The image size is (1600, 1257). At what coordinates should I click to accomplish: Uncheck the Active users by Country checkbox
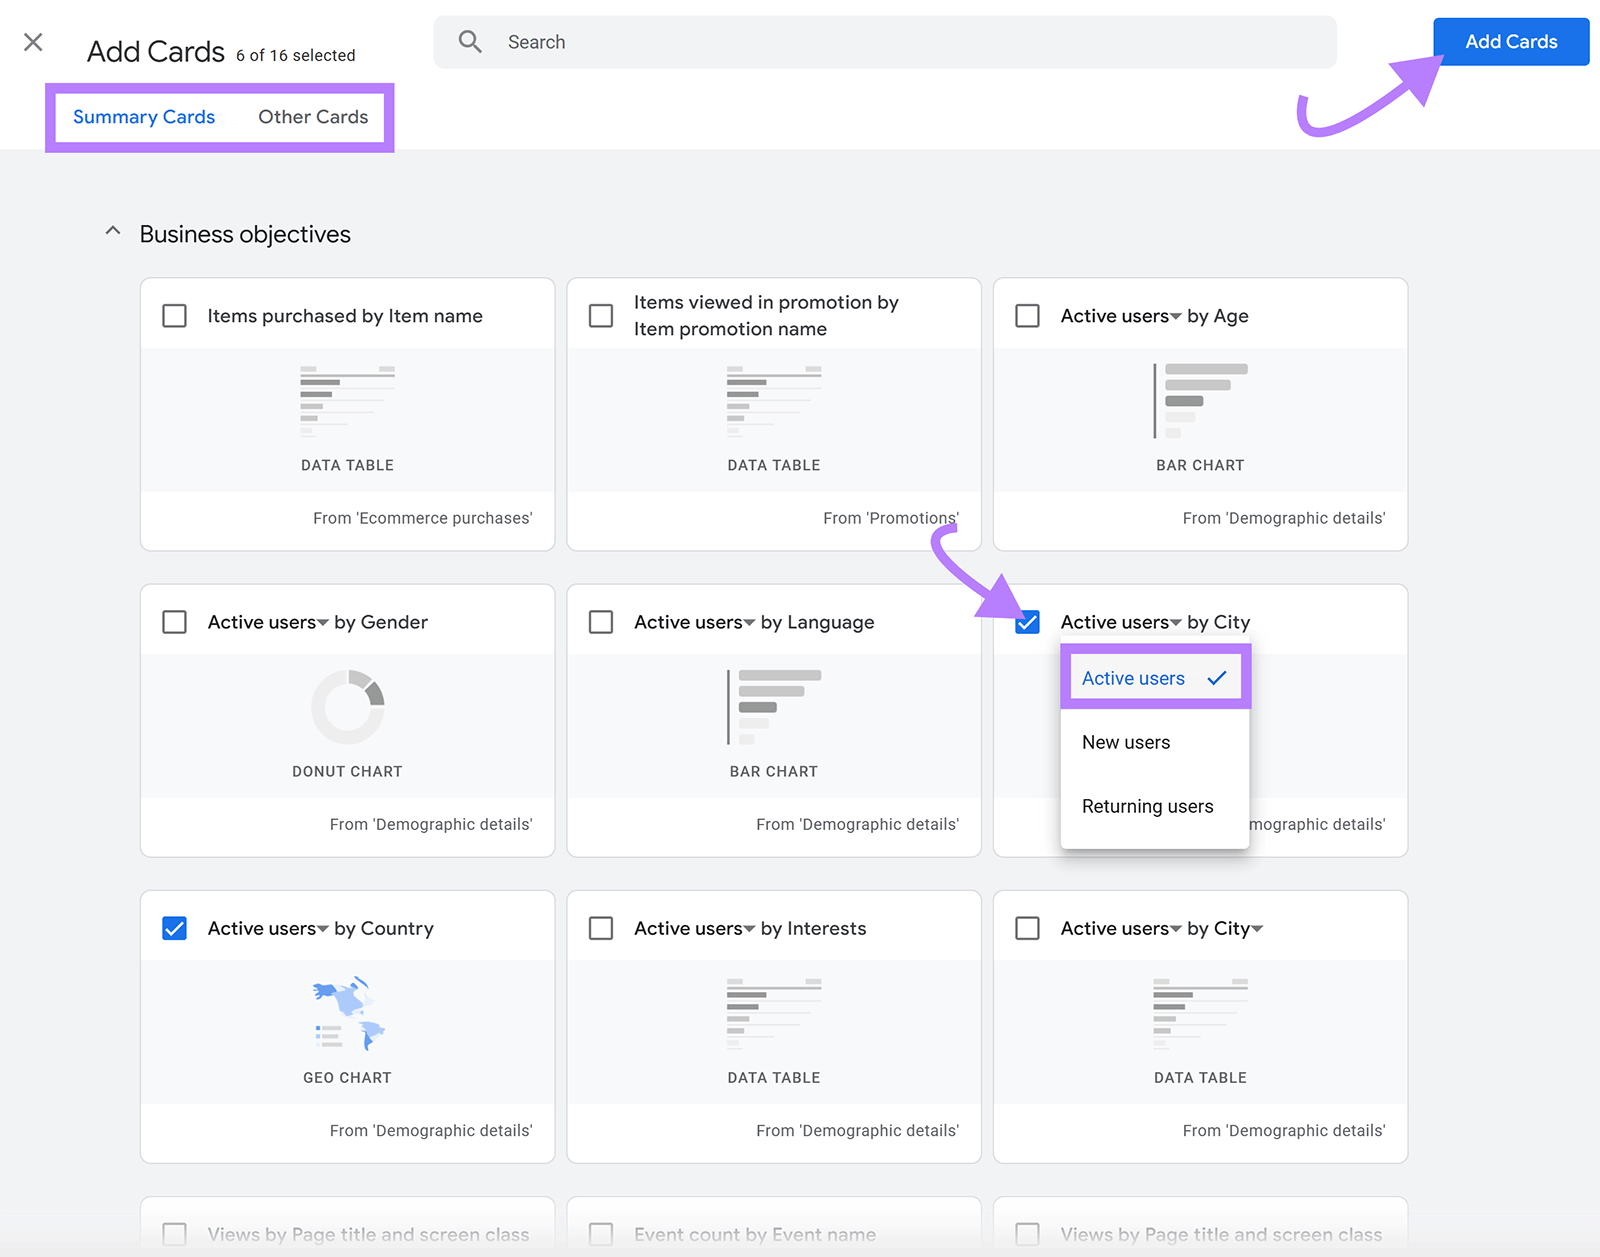[x=174, y=928]
